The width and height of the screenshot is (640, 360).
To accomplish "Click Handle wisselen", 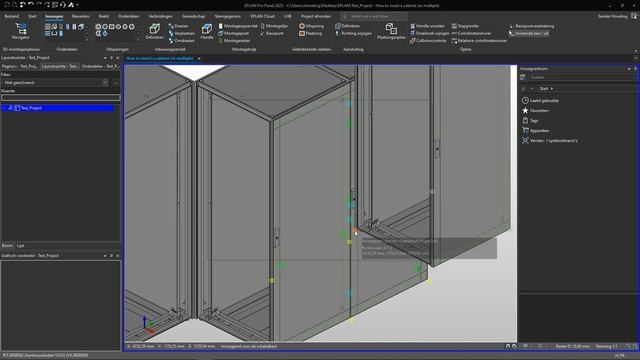I will (427, 26).
